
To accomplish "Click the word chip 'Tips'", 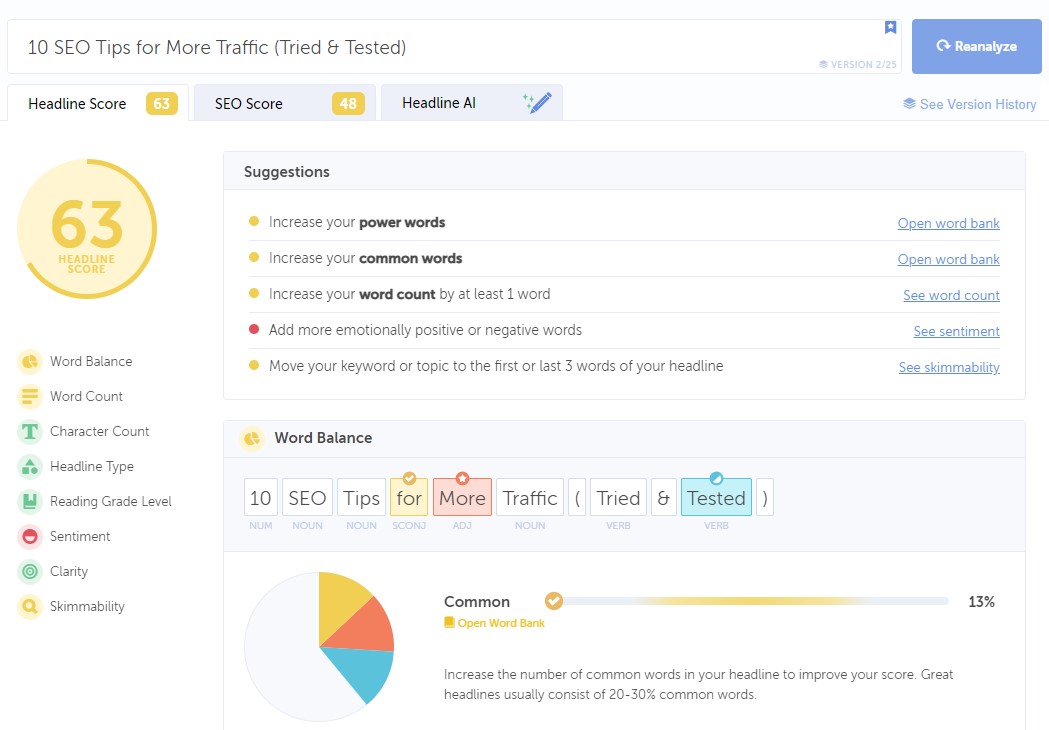I will tap(361, 497).
